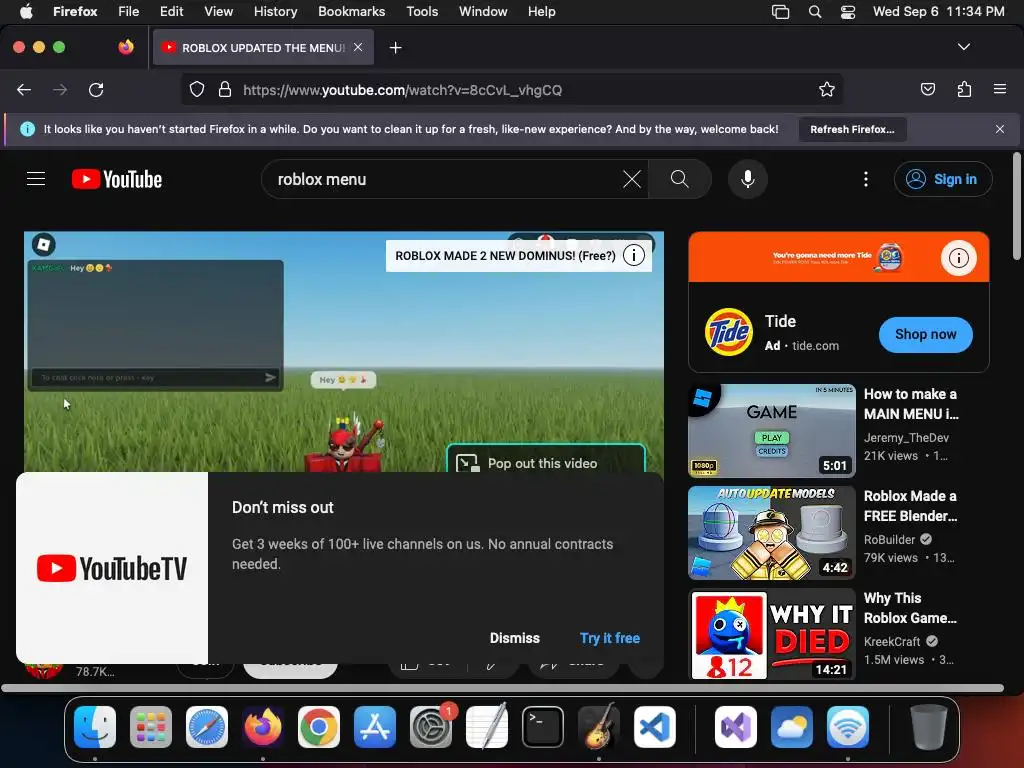This screenshot has height=768, width=1024.
Task: Open macOS Control Center in menu bar
Action: (x=848, y=12)
